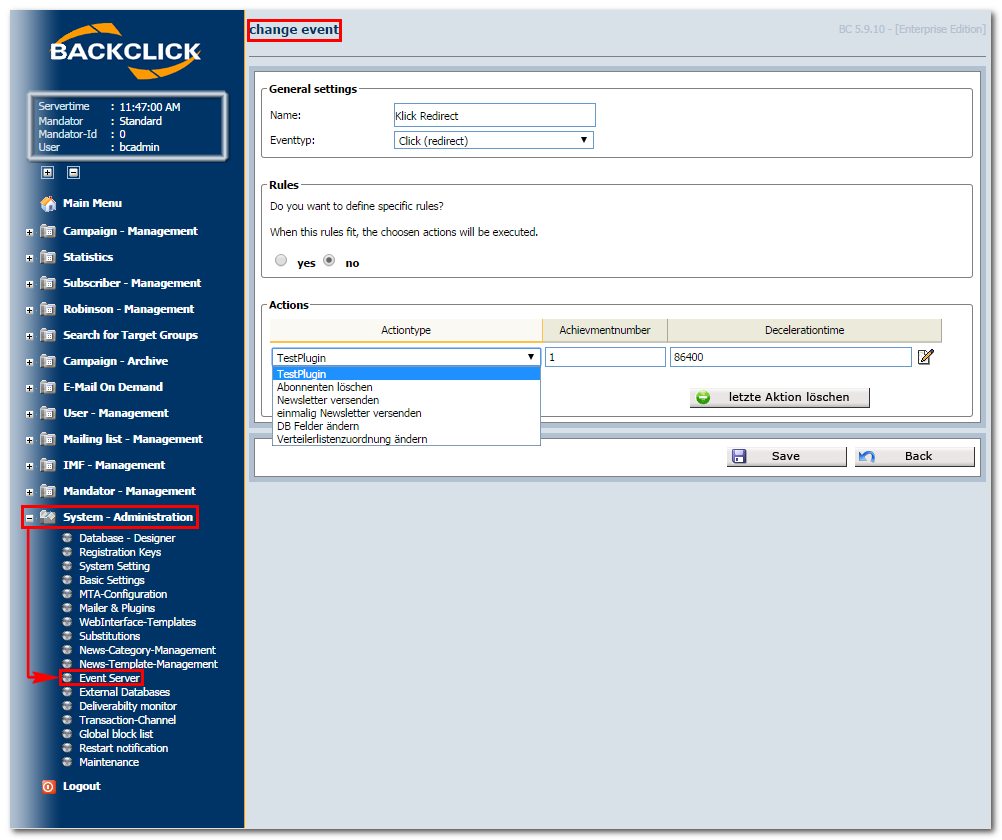Click the 'letzte Aktion löschen' button
1002x840 pixels.
pyautogui.click(x=780, y=398)
